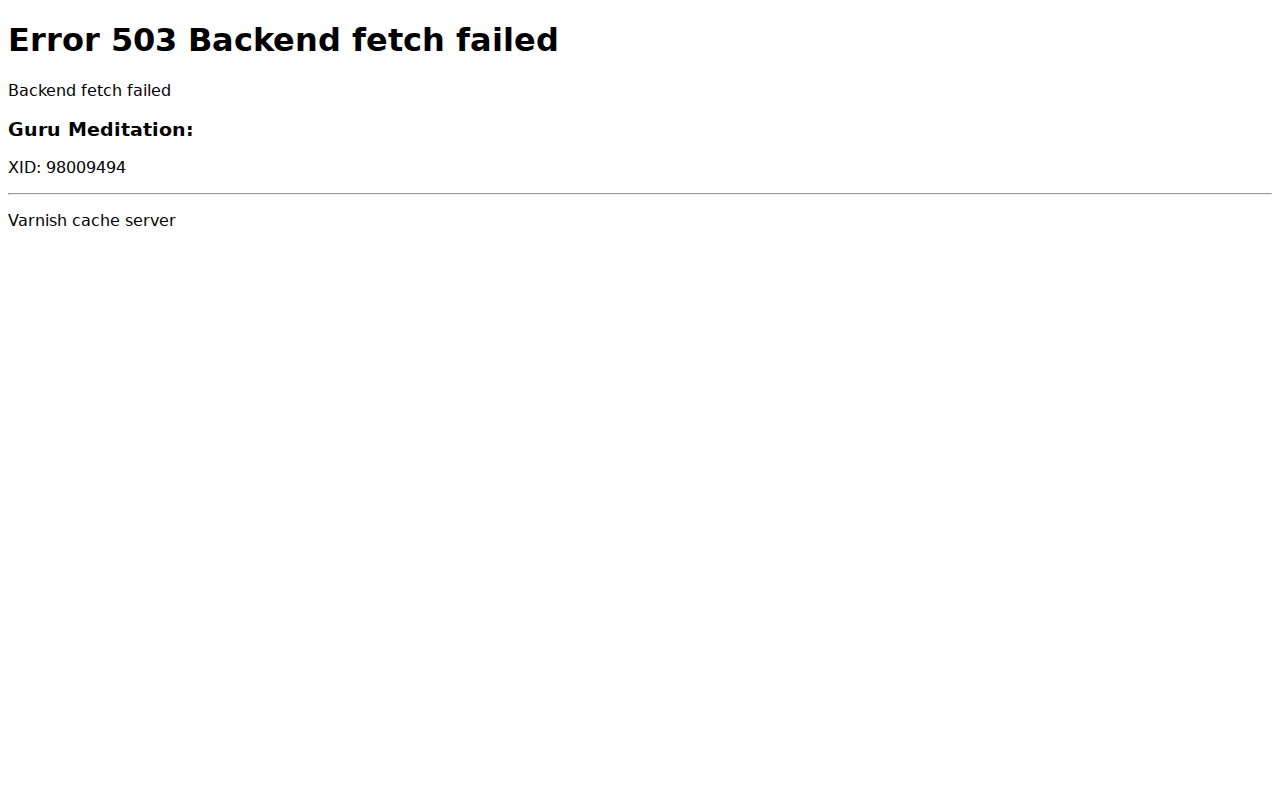The height and width of the screenshot is (800, 1280).
Task: Select the word "Varnish" in the footer
Action: tap(37, 220)
